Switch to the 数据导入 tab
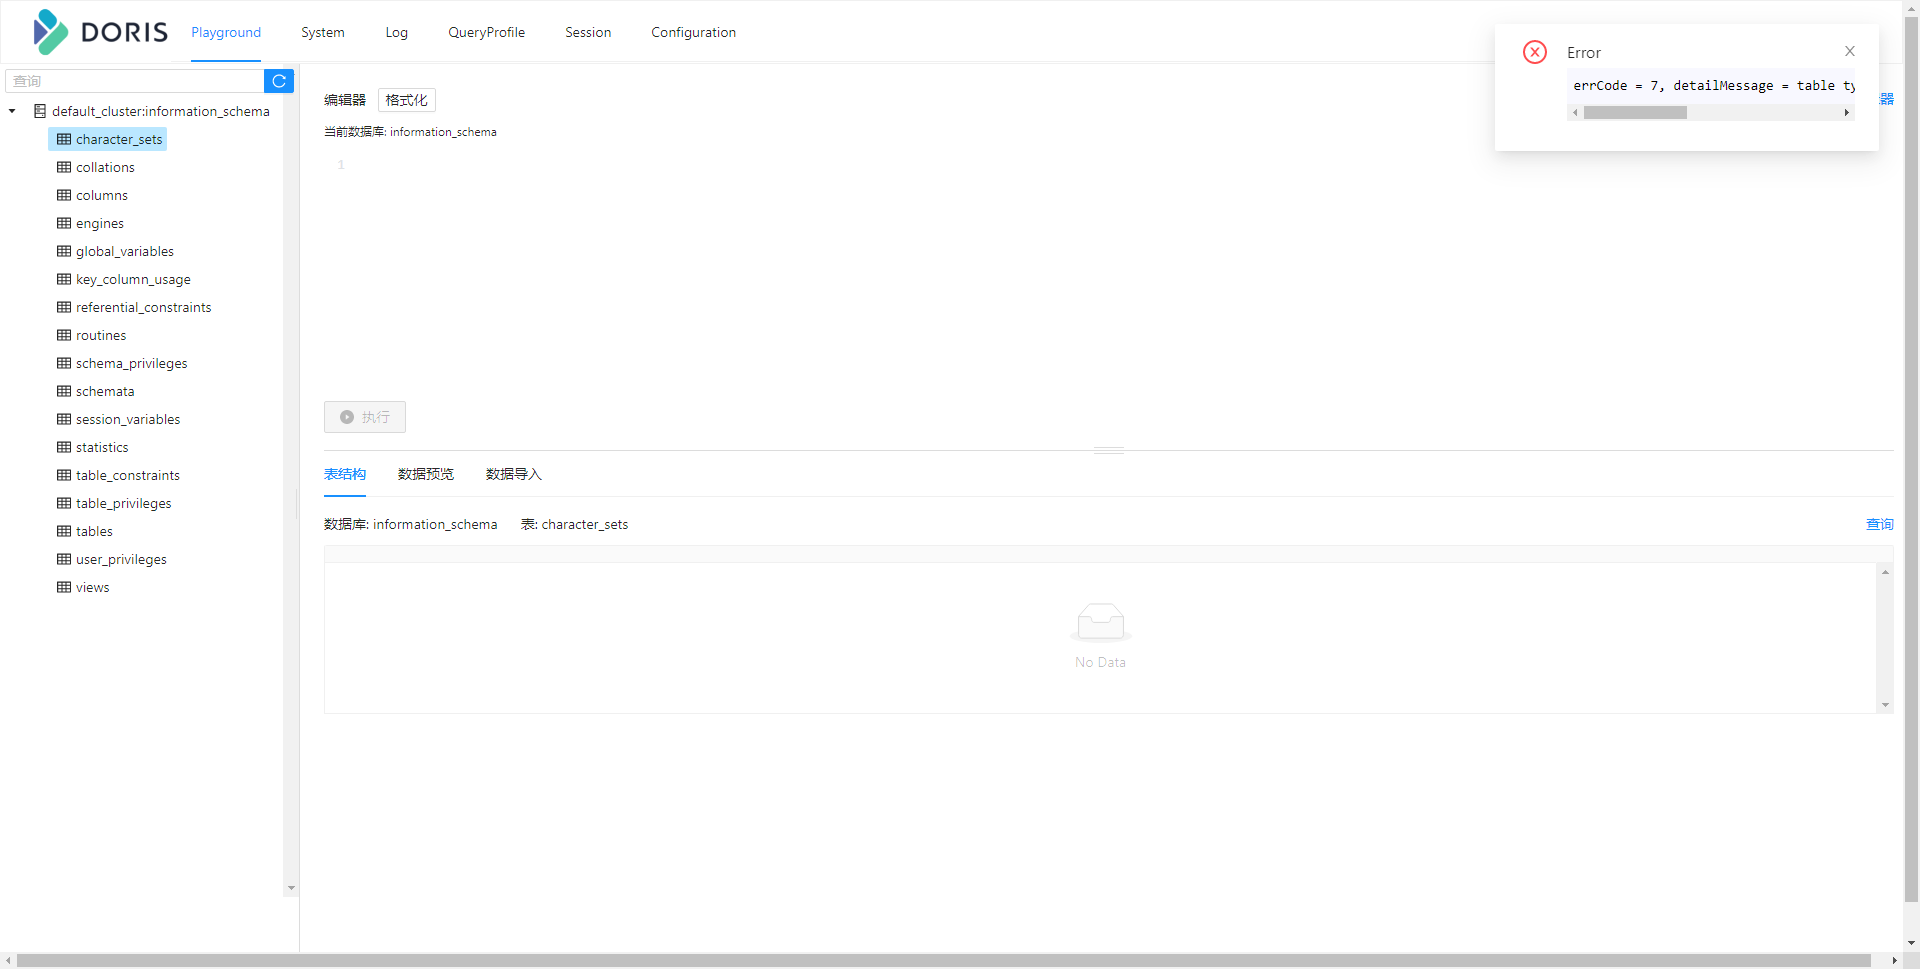This screenshot has width=1920, height=969. 513,474
